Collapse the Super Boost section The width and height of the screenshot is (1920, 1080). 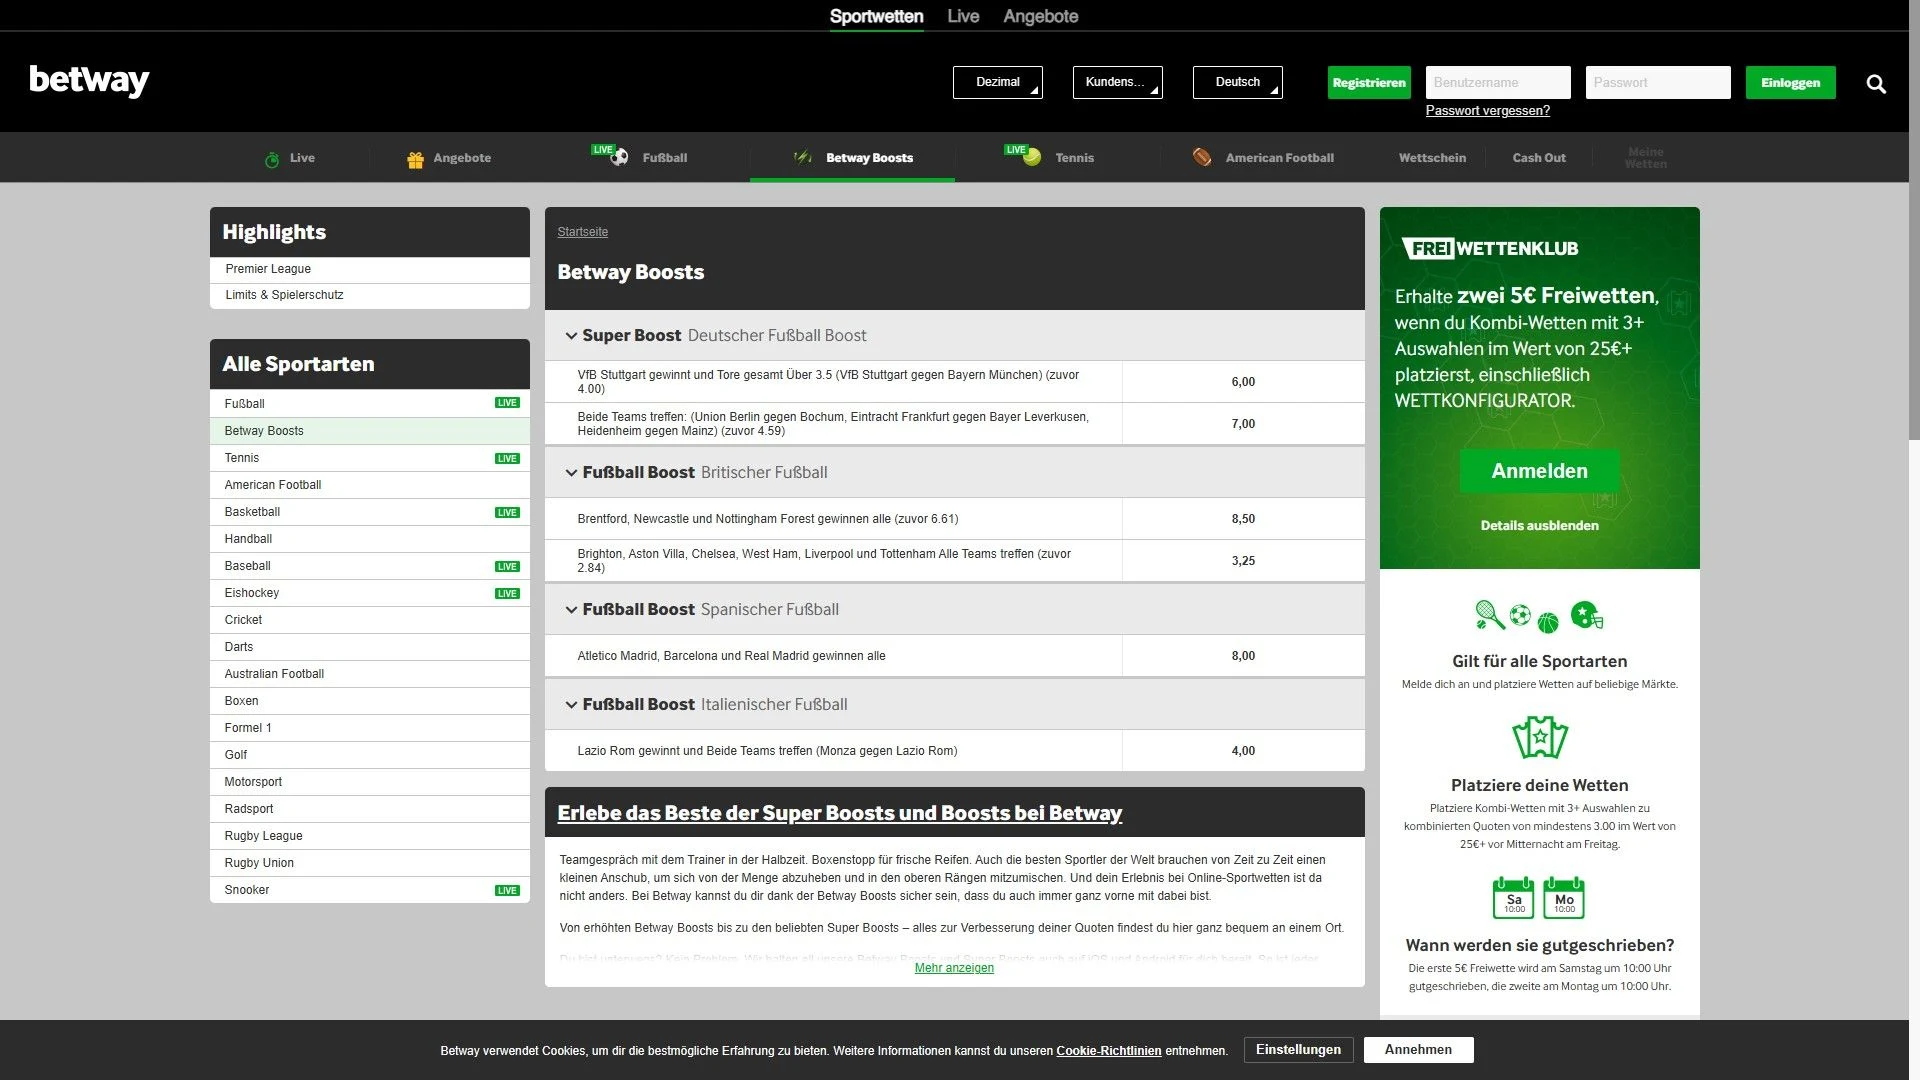(568, 334)
